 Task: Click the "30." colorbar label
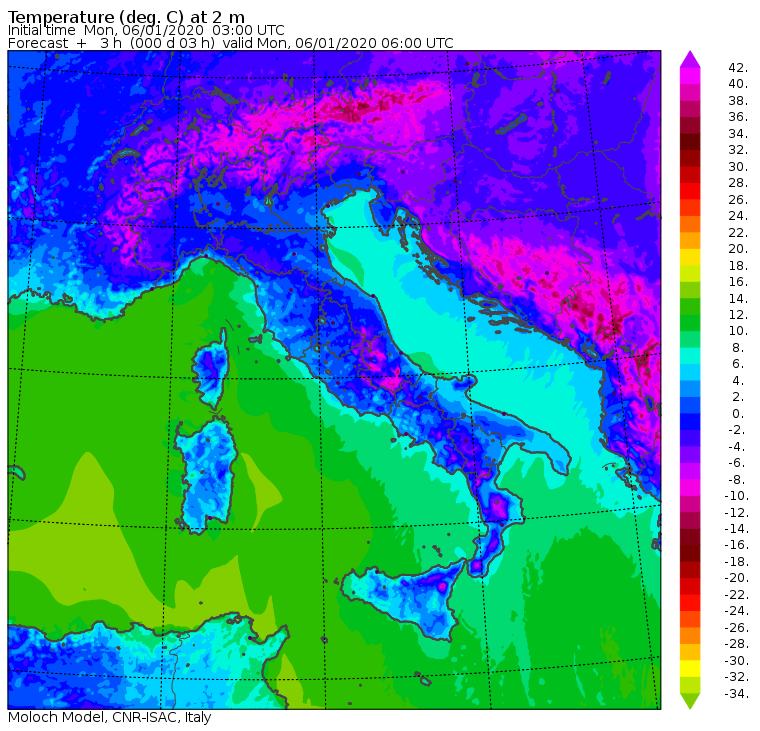point(738,166)
